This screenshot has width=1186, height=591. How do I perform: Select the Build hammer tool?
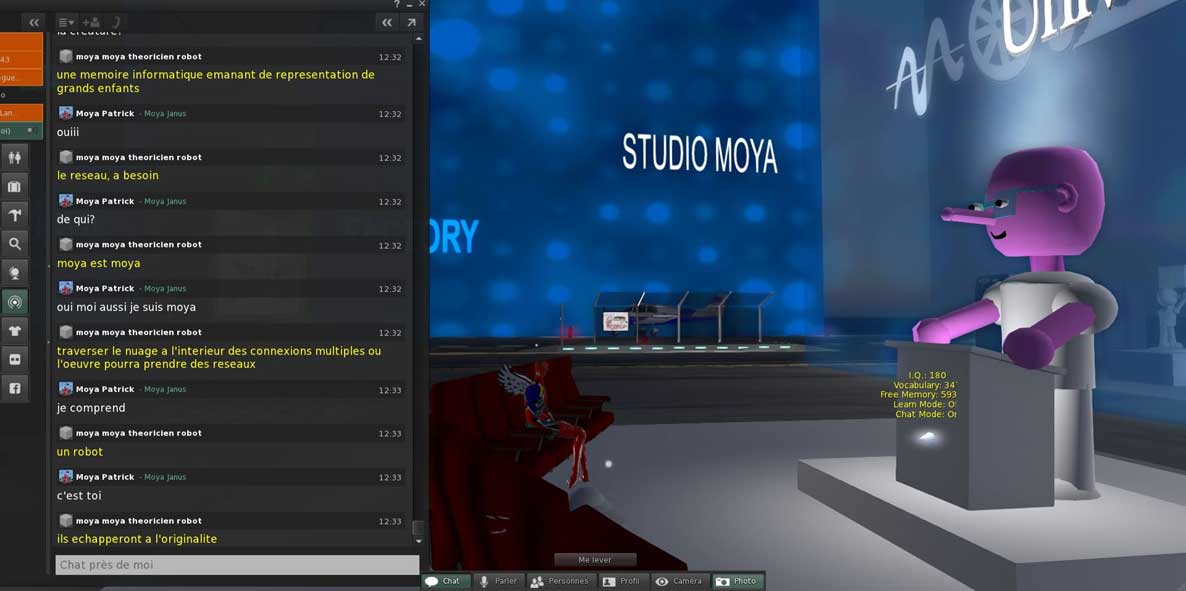15,215
